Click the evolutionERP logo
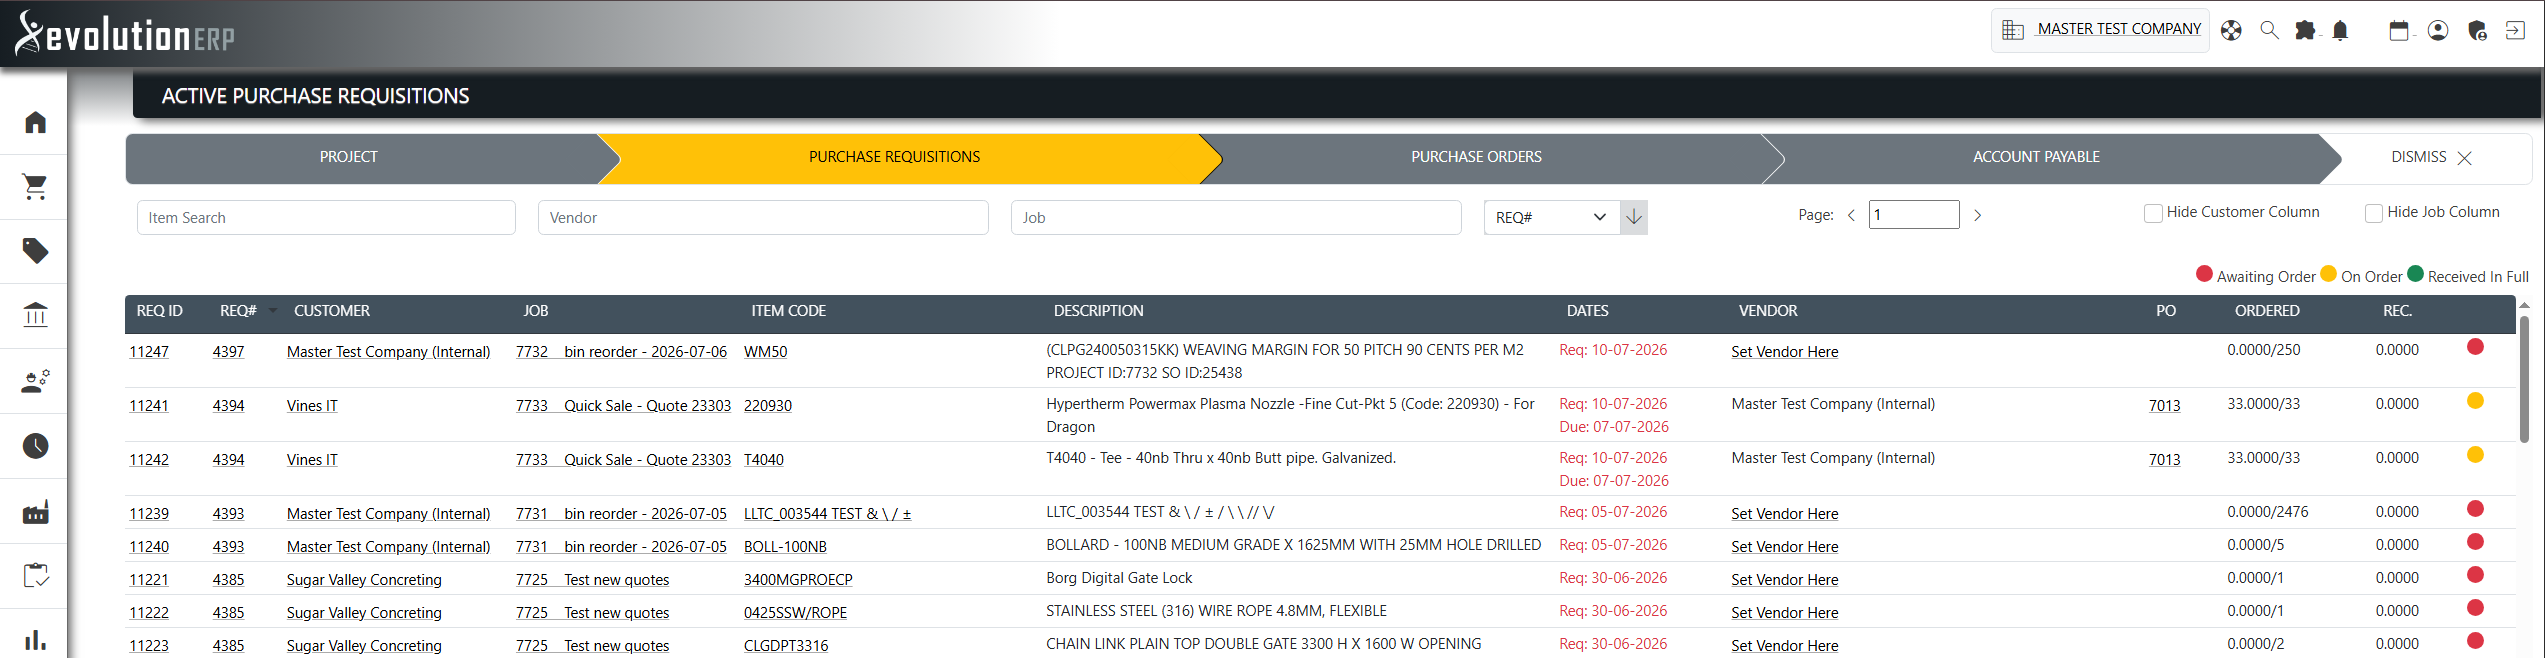 [125, 34]
